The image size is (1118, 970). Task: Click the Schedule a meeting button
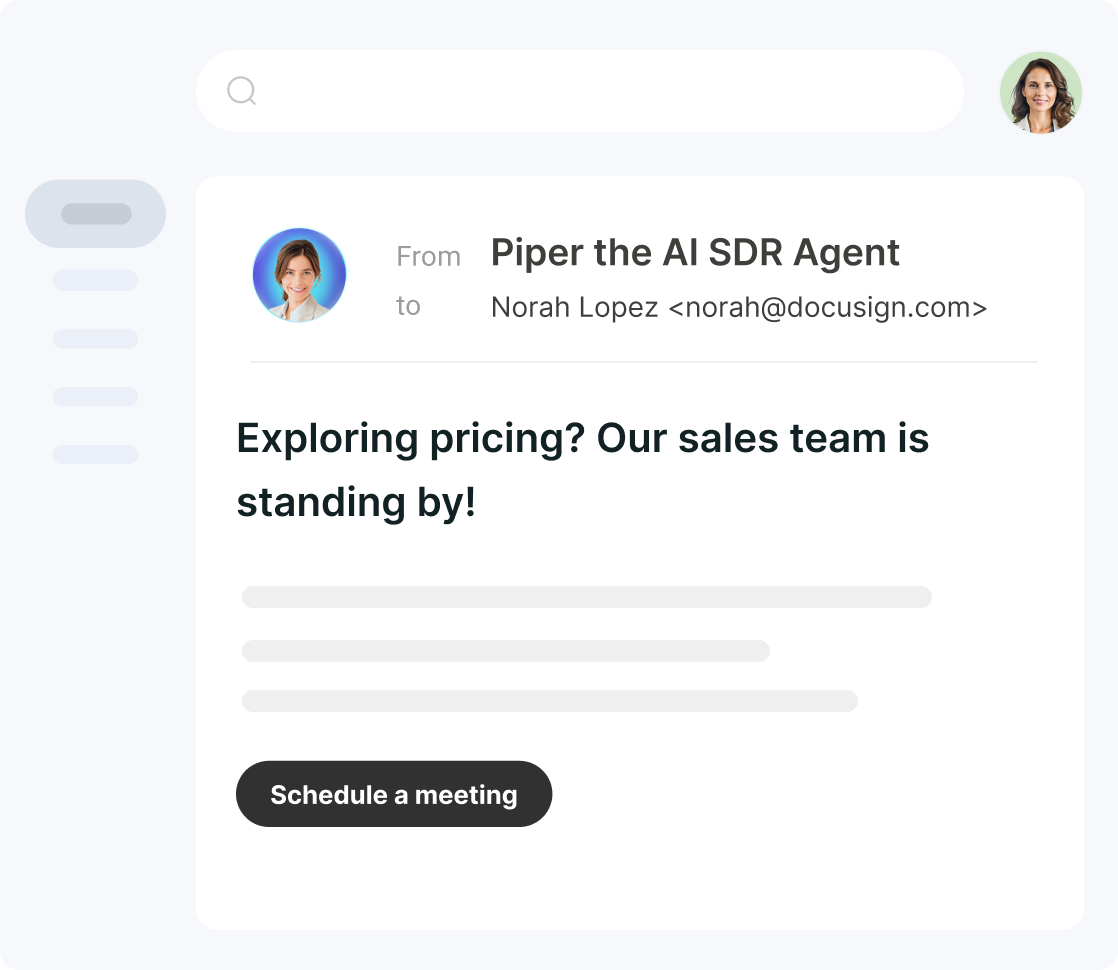click(394, 794)
